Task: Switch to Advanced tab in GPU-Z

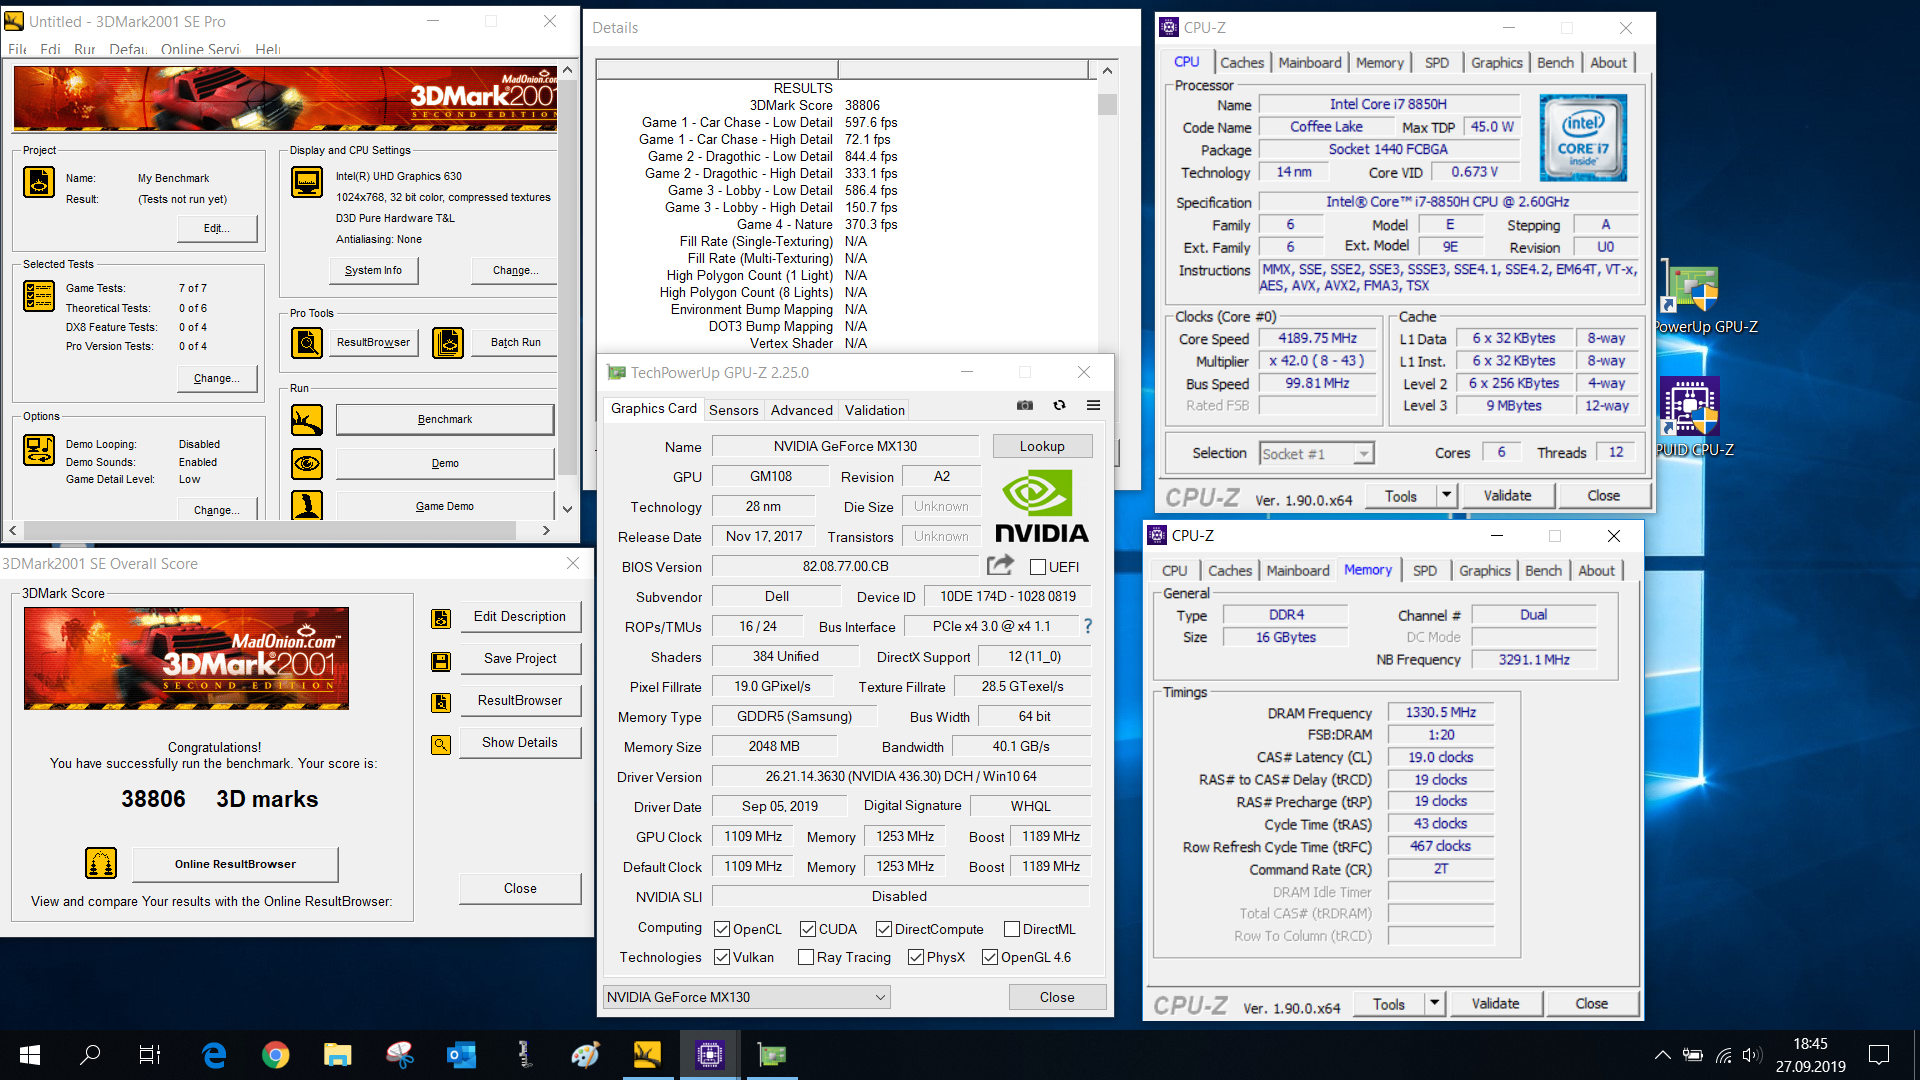Action: point(802,410)
